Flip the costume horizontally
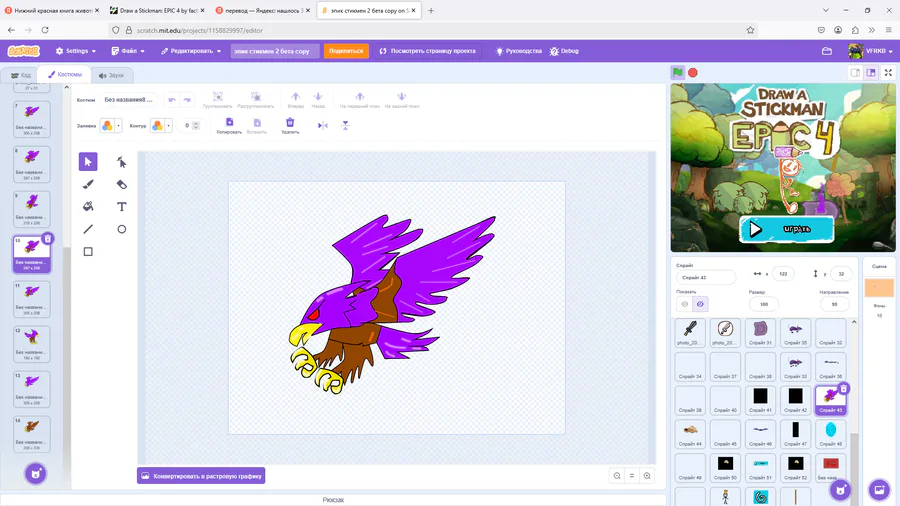 tap(323, 125)
